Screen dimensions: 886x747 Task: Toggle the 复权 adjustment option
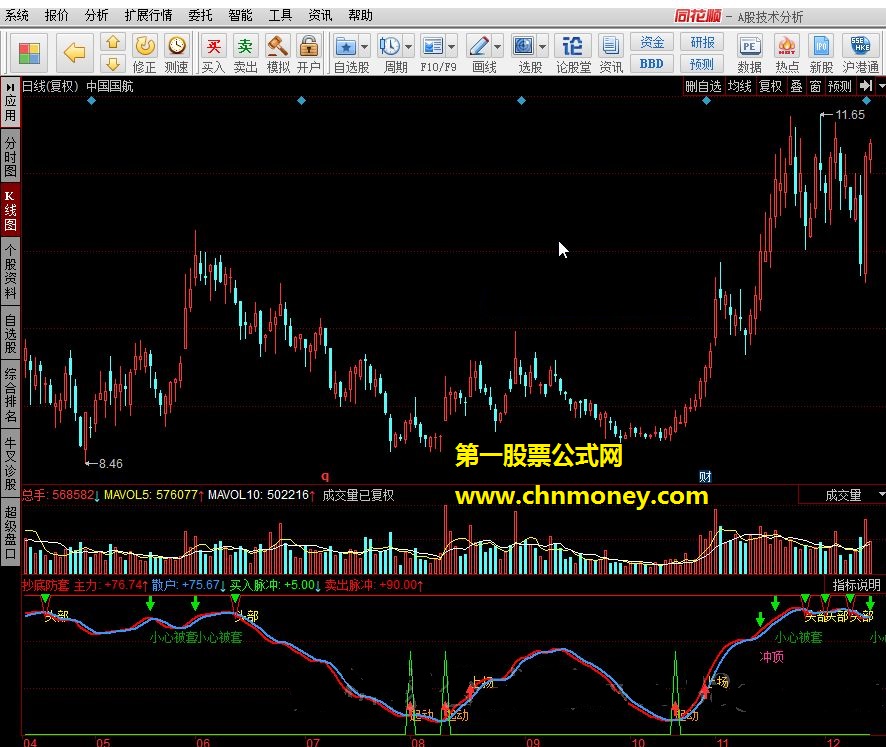tap(771, 86)
